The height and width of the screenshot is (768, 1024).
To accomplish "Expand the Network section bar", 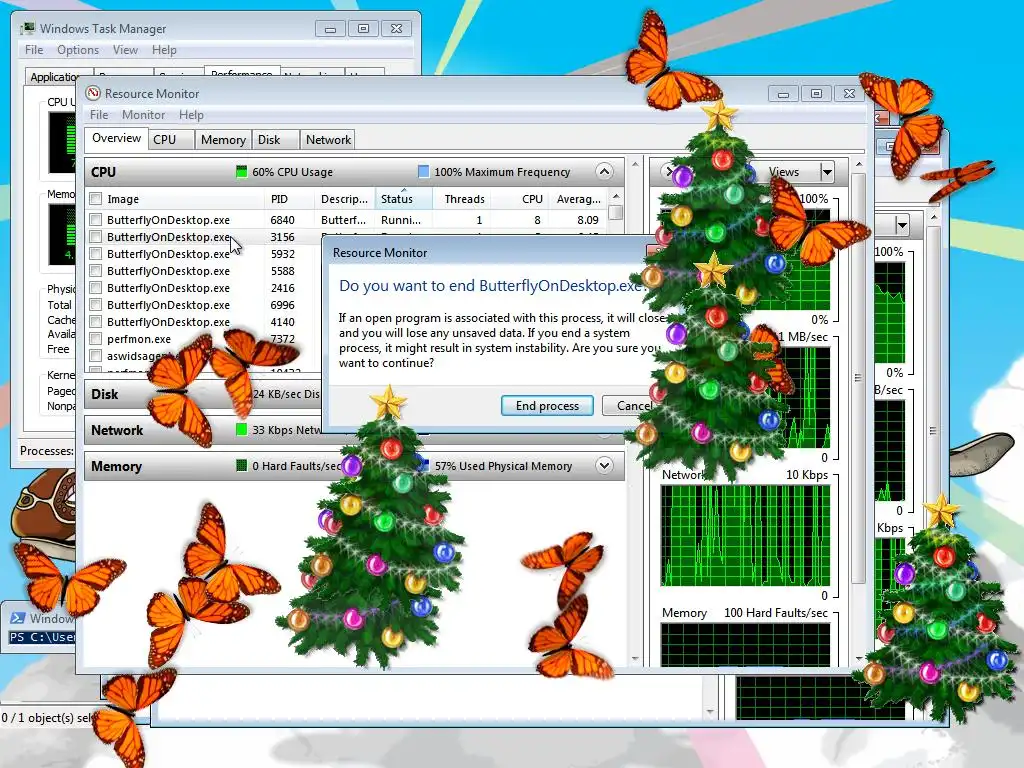I will (x=202, y=430).
